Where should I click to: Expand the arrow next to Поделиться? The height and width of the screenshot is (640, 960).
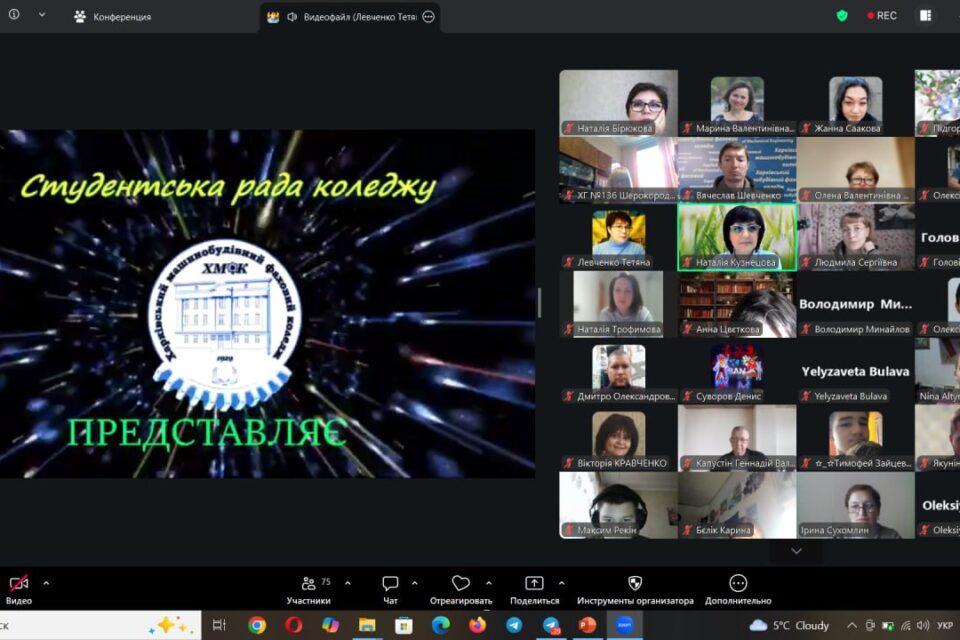[561, 583]
